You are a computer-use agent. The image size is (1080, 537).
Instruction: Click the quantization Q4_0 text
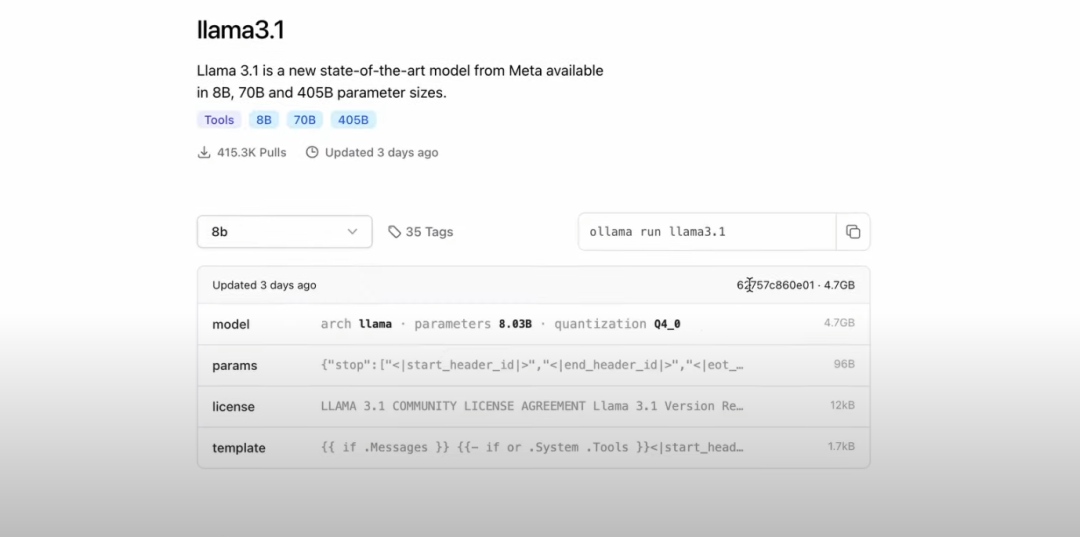click(x=617, y=324)
